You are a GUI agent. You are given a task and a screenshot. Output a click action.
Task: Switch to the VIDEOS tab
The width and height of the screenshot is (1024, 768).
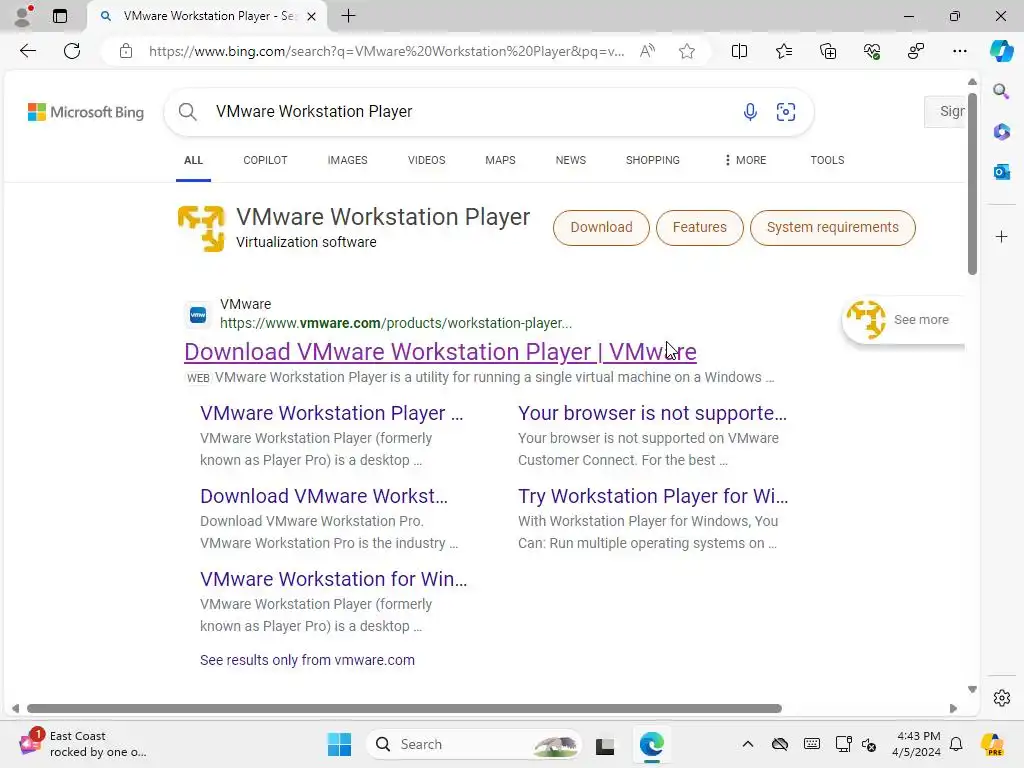tap(426, 160)
